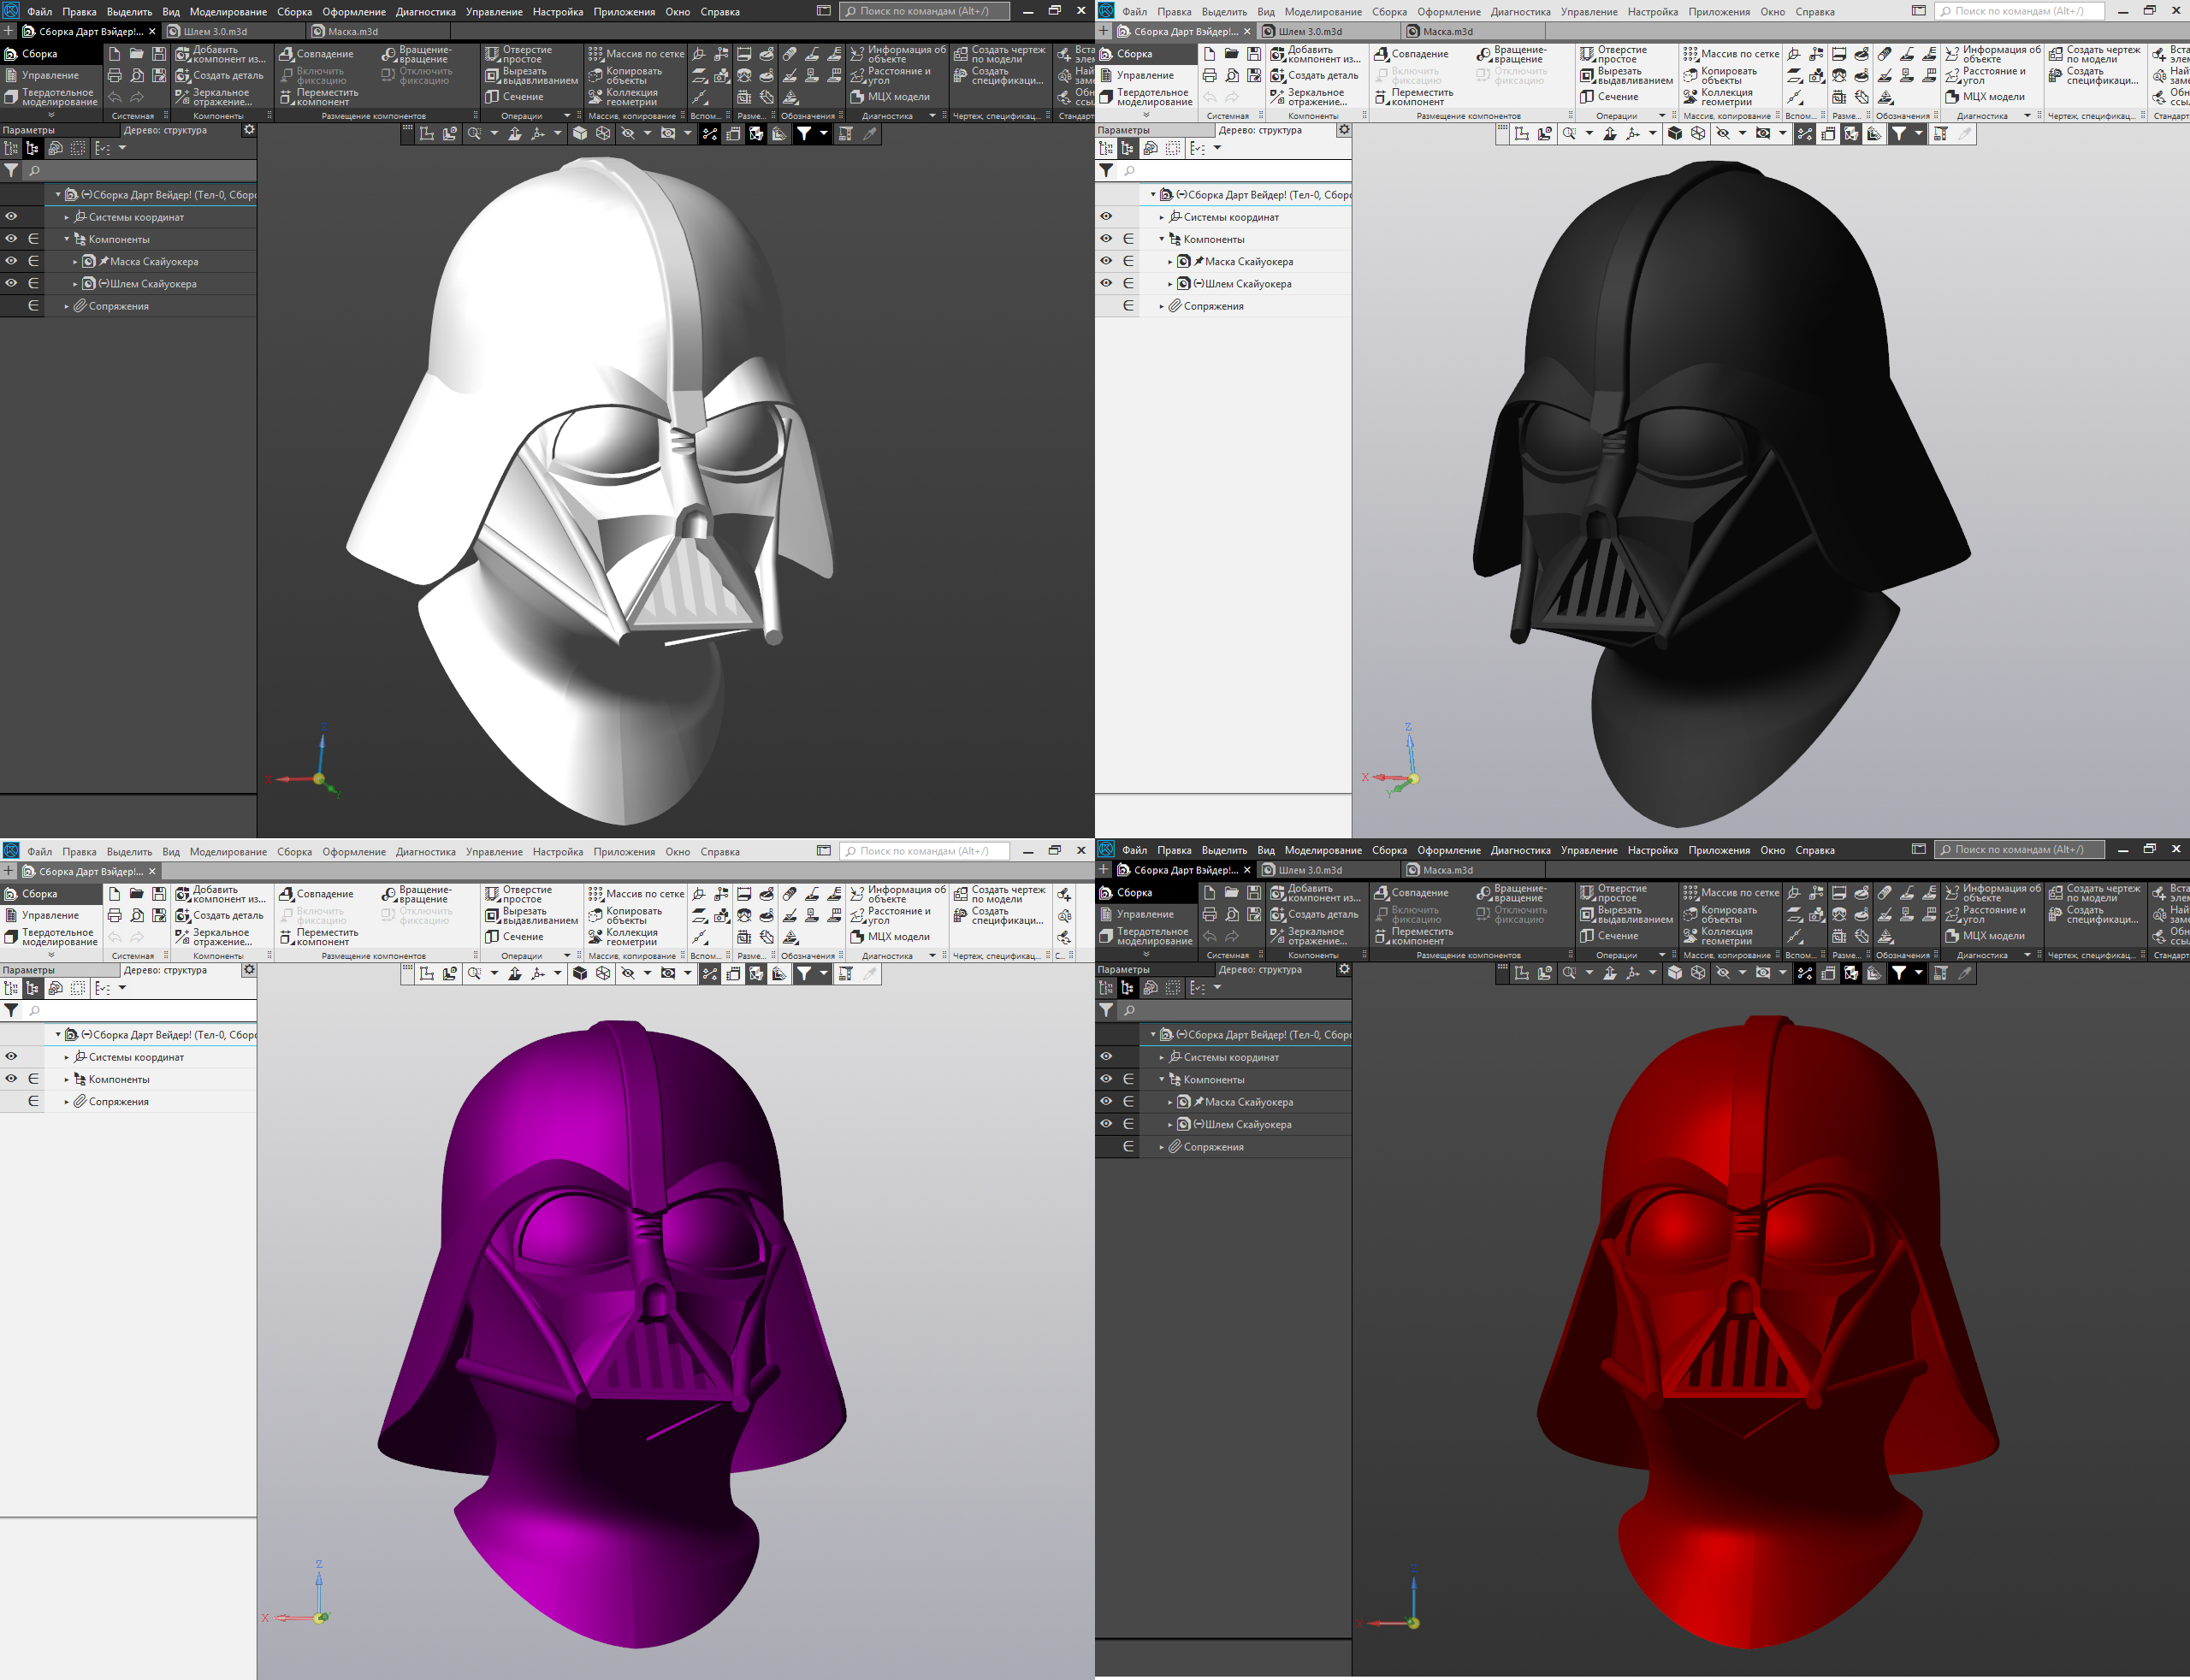
Task: Select wireframe cube display icon, black-model window
Action: click(x=1698, y=133)
